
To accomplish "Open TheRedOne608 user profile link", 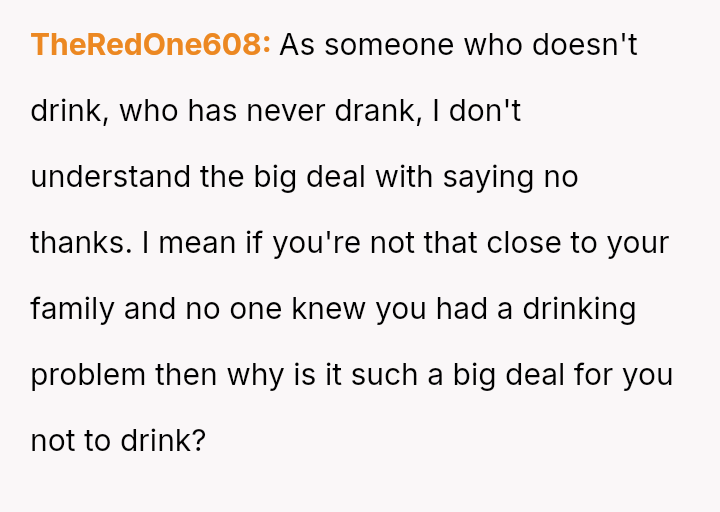I will 150,45.
